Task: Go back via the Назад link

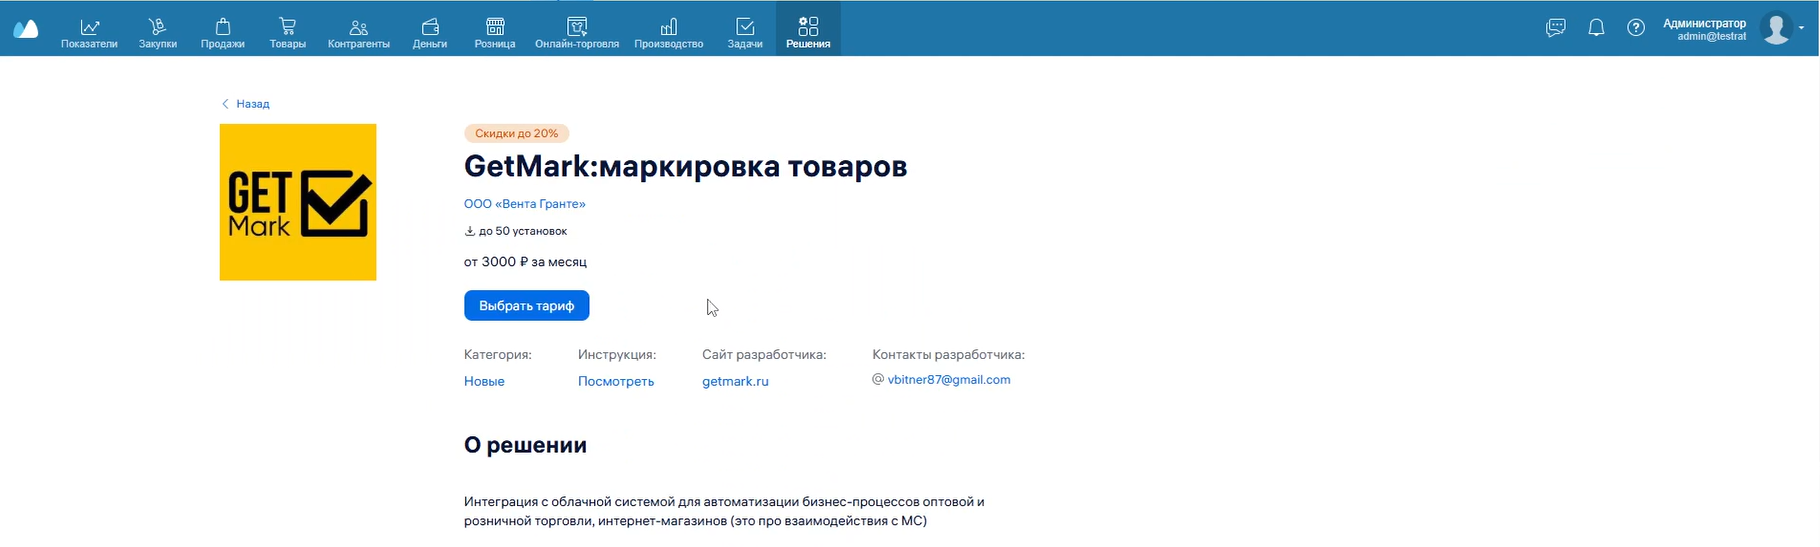Action: (246, 104)
